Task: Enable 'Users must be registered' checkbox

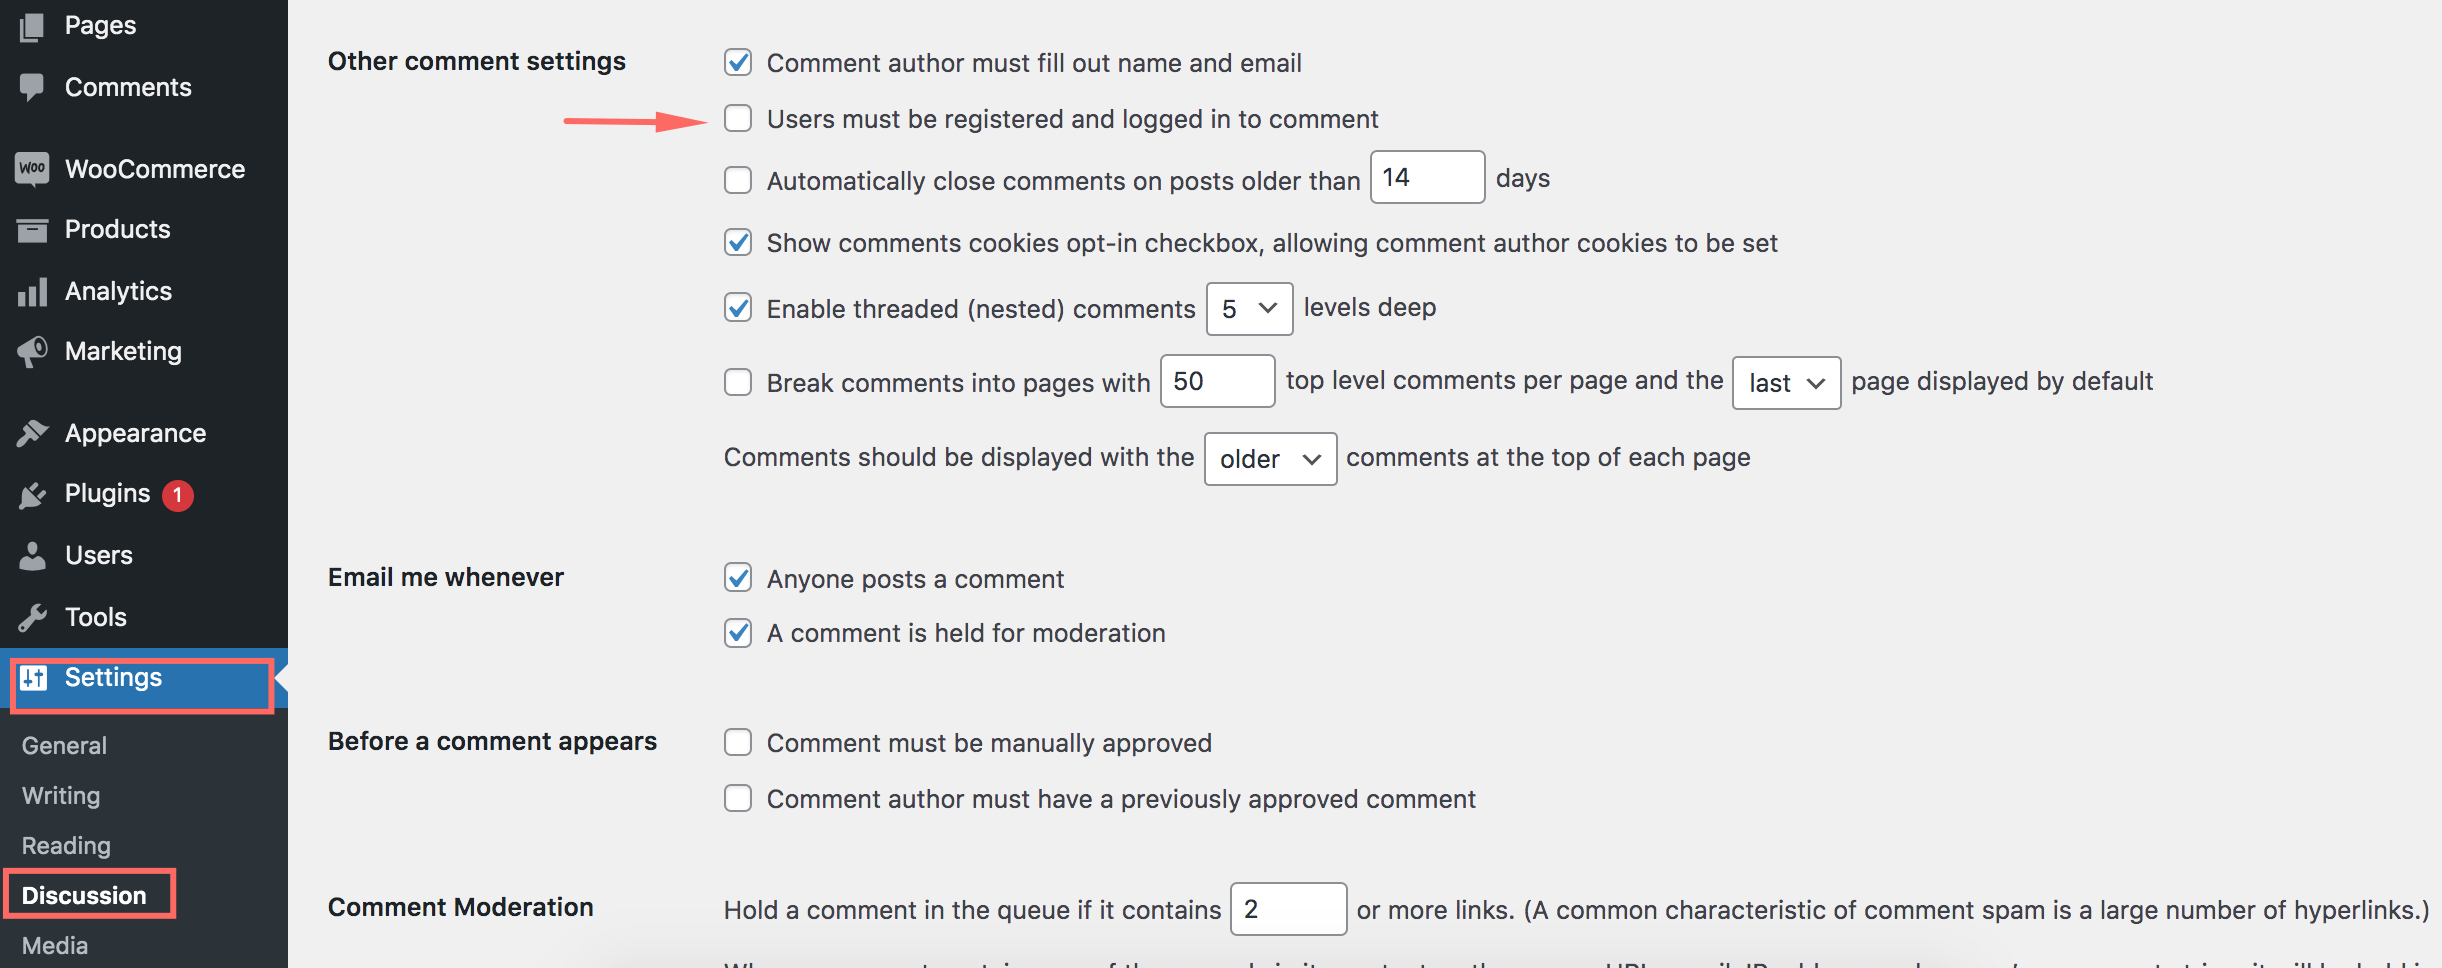Action: point(738,119)
